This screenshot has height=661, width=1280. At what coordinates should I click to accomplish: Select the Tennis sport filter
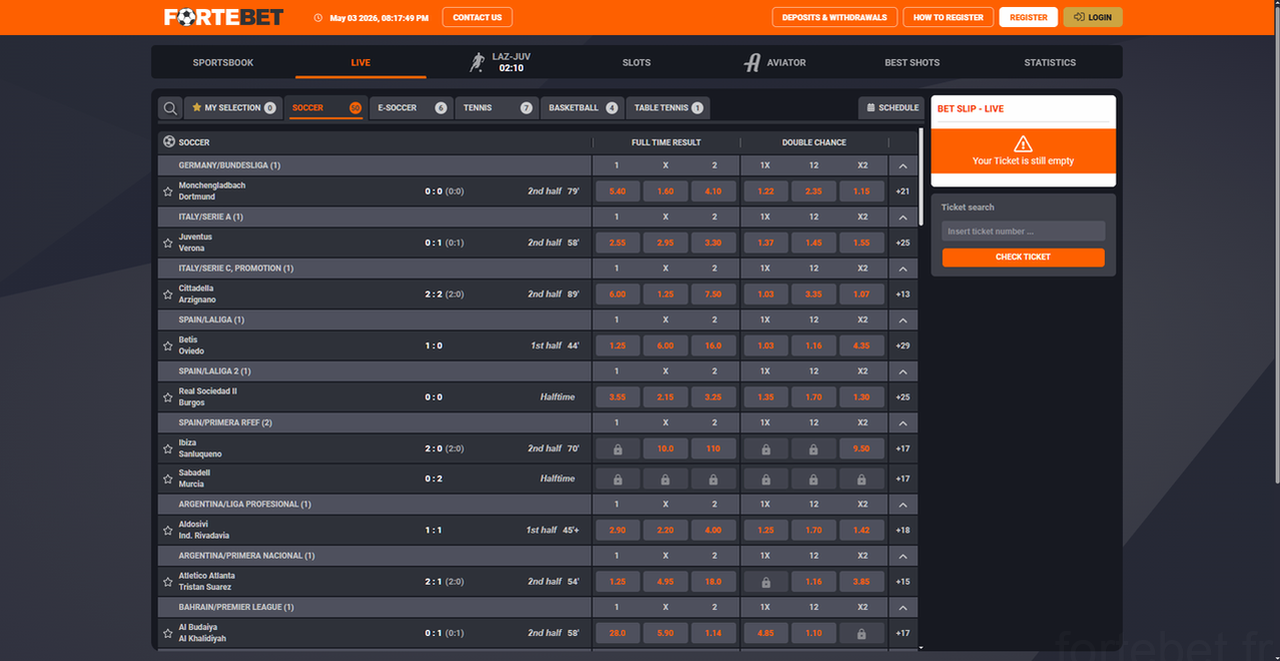pos(497,108)
